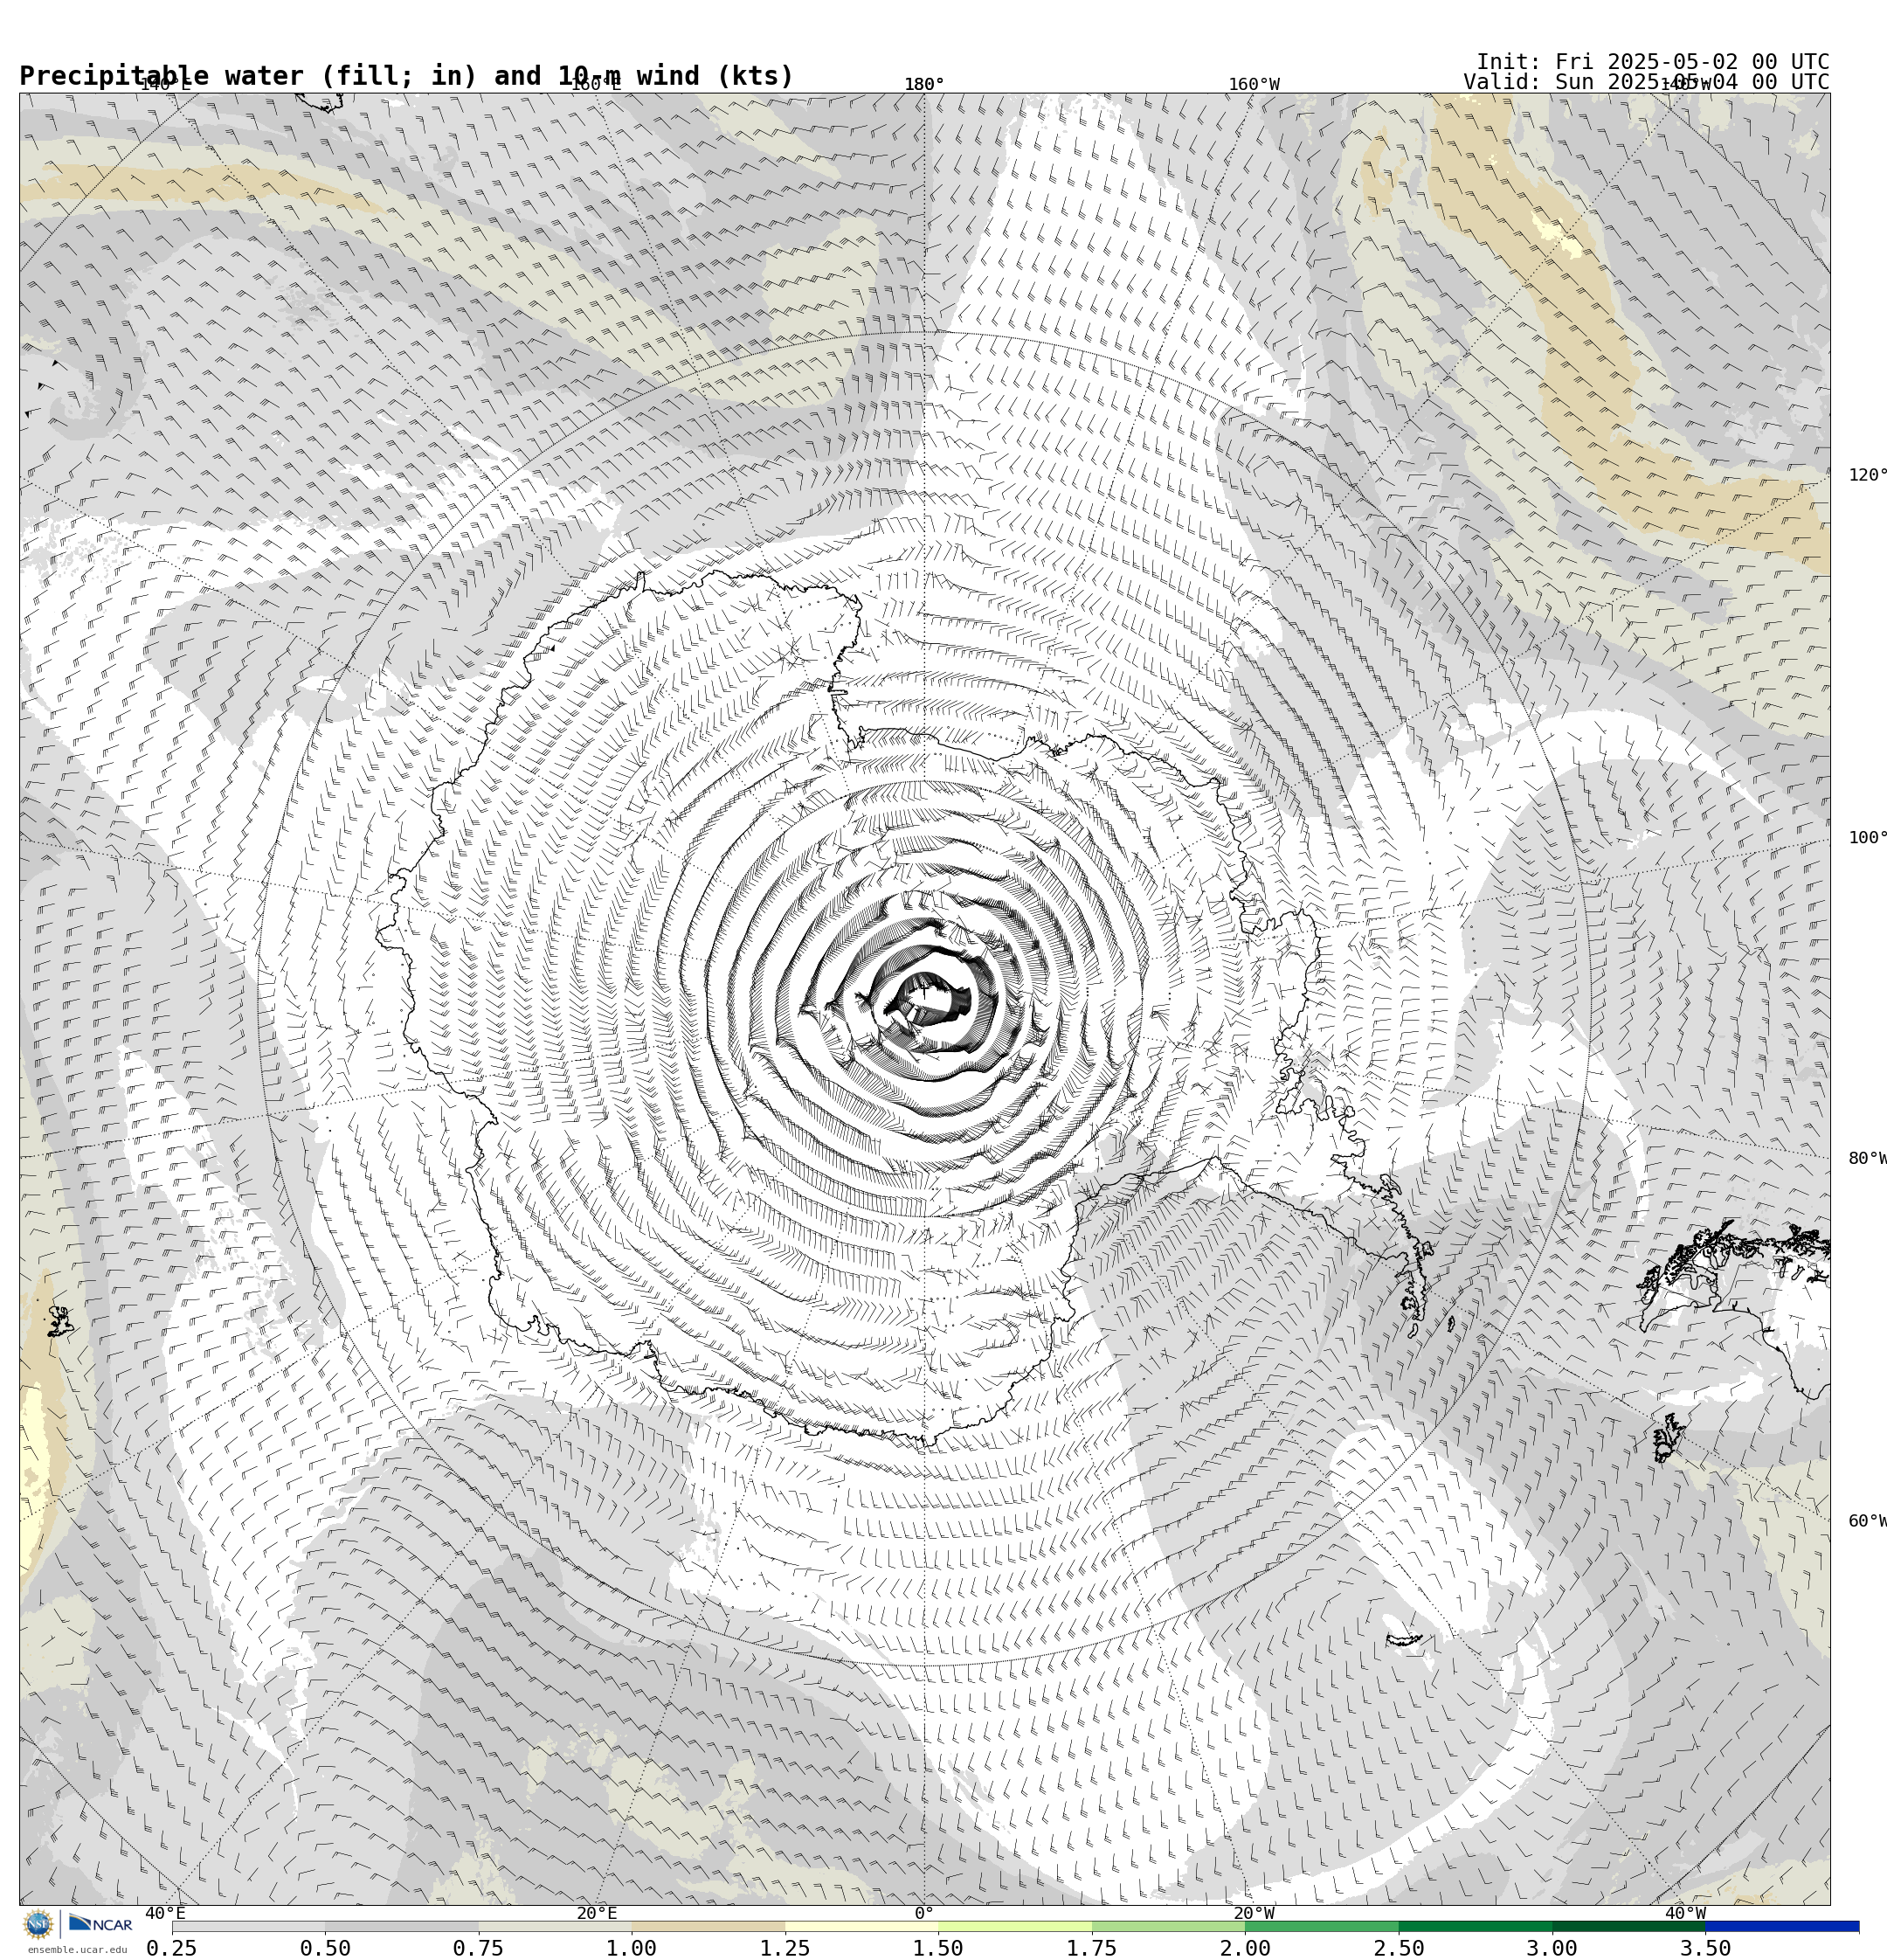Select the gray 0.50–0.75 colorbar segment

(401, 1926)
